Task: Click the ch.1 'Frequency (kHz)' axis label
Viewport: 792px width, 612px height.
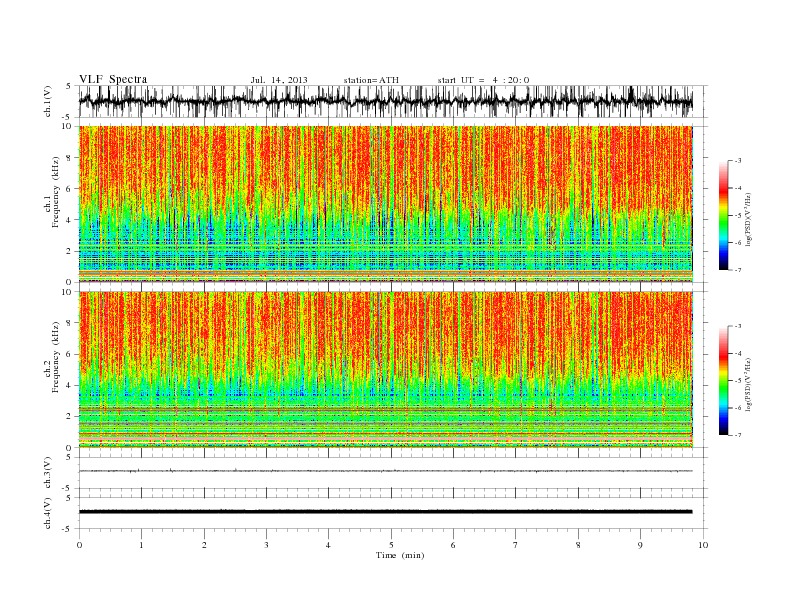Action: 56,192
